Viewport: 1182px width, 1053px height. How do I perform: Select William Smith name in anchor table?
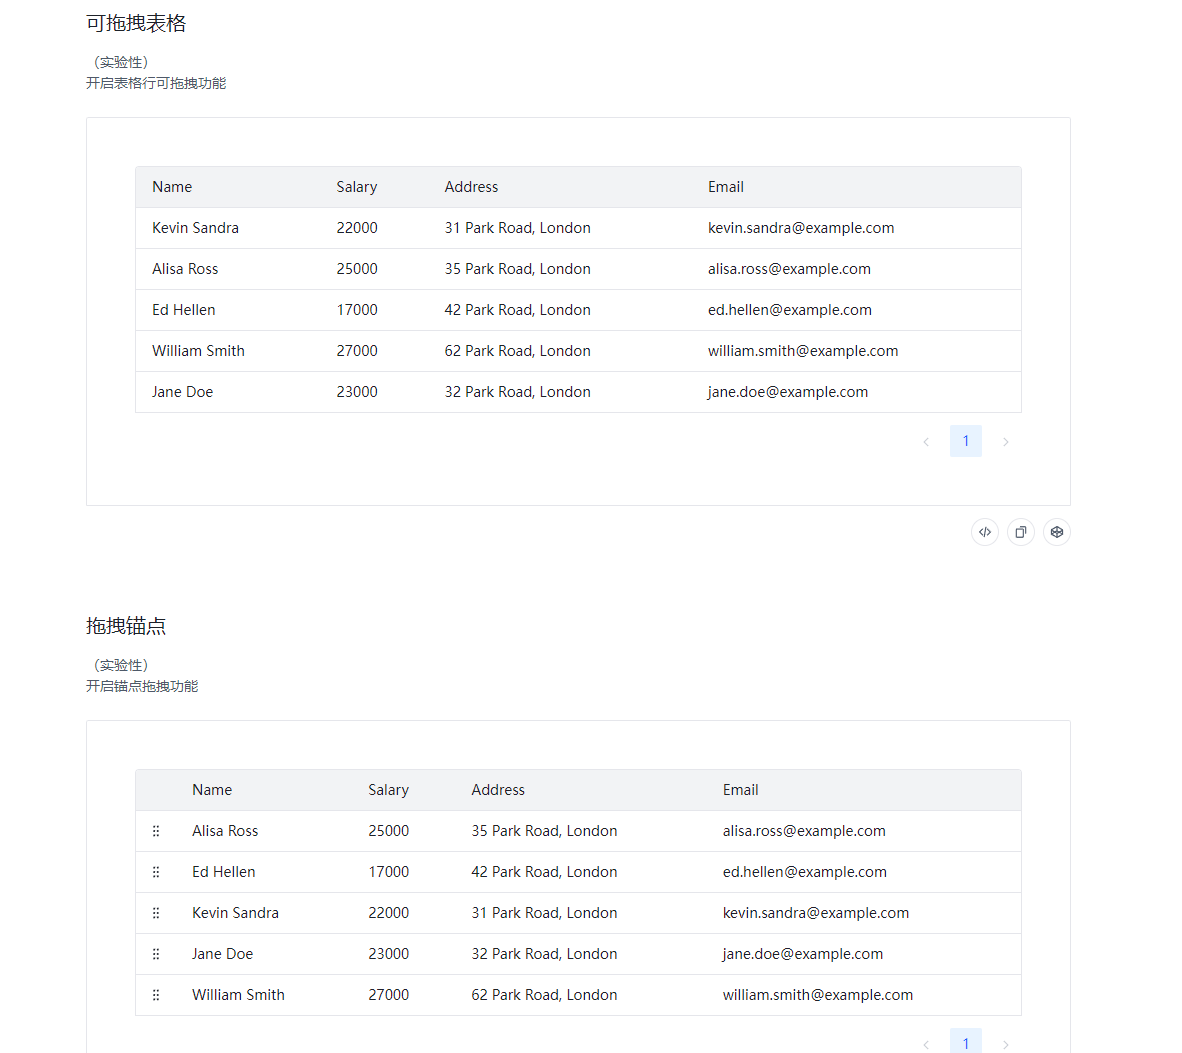coord(238,995)
